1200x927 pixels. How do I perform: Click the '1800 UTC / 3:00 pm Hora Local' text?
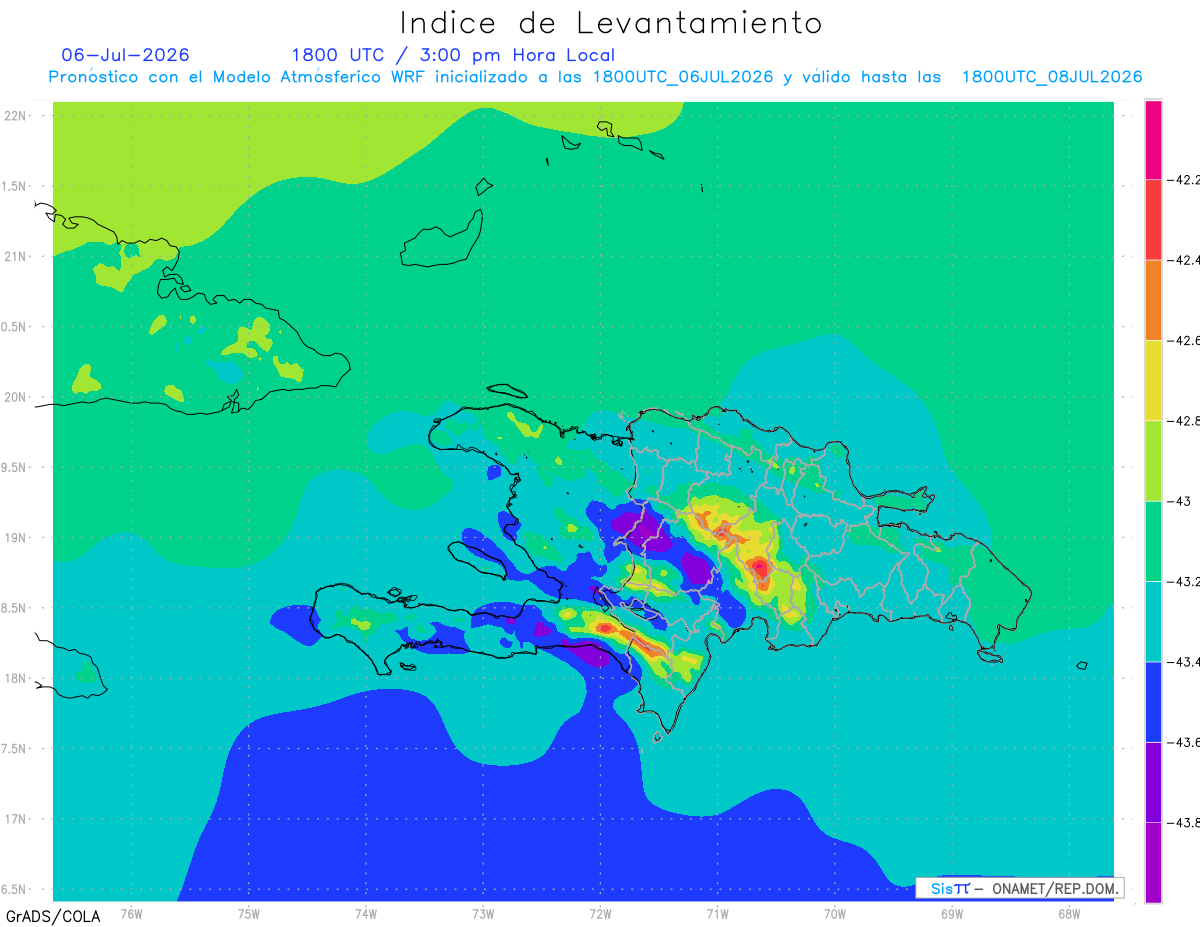[453, 56]
